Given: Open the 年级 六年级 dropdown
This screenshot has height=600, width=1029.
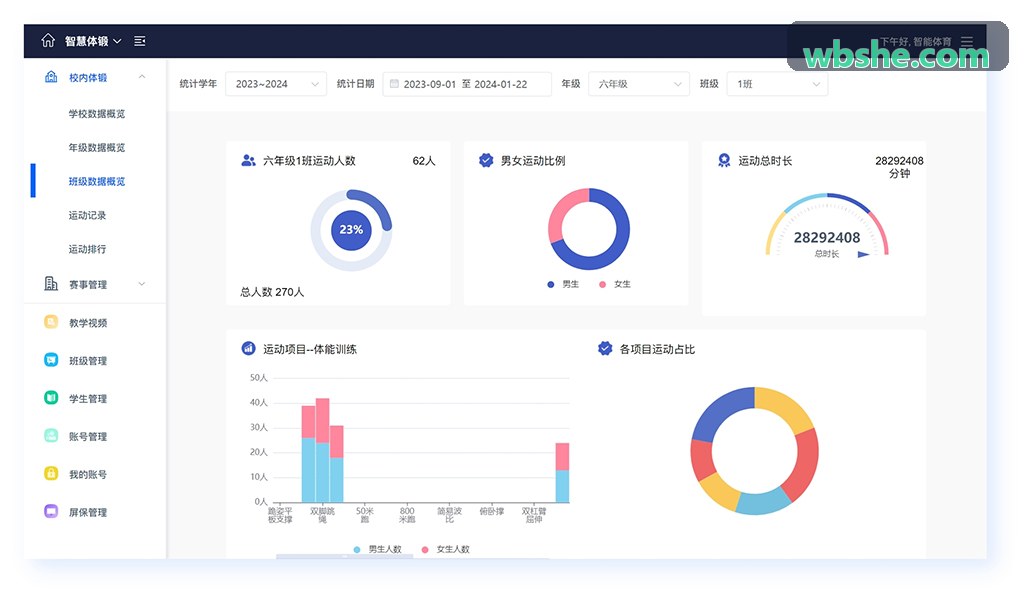Looking at the screenshot, I should (x=639, y=84).
